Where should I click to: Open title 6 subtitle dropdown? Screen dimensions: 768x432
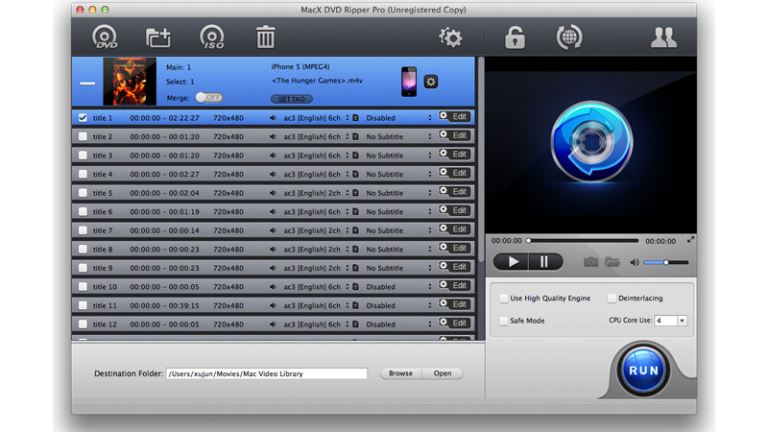(430, 212)
